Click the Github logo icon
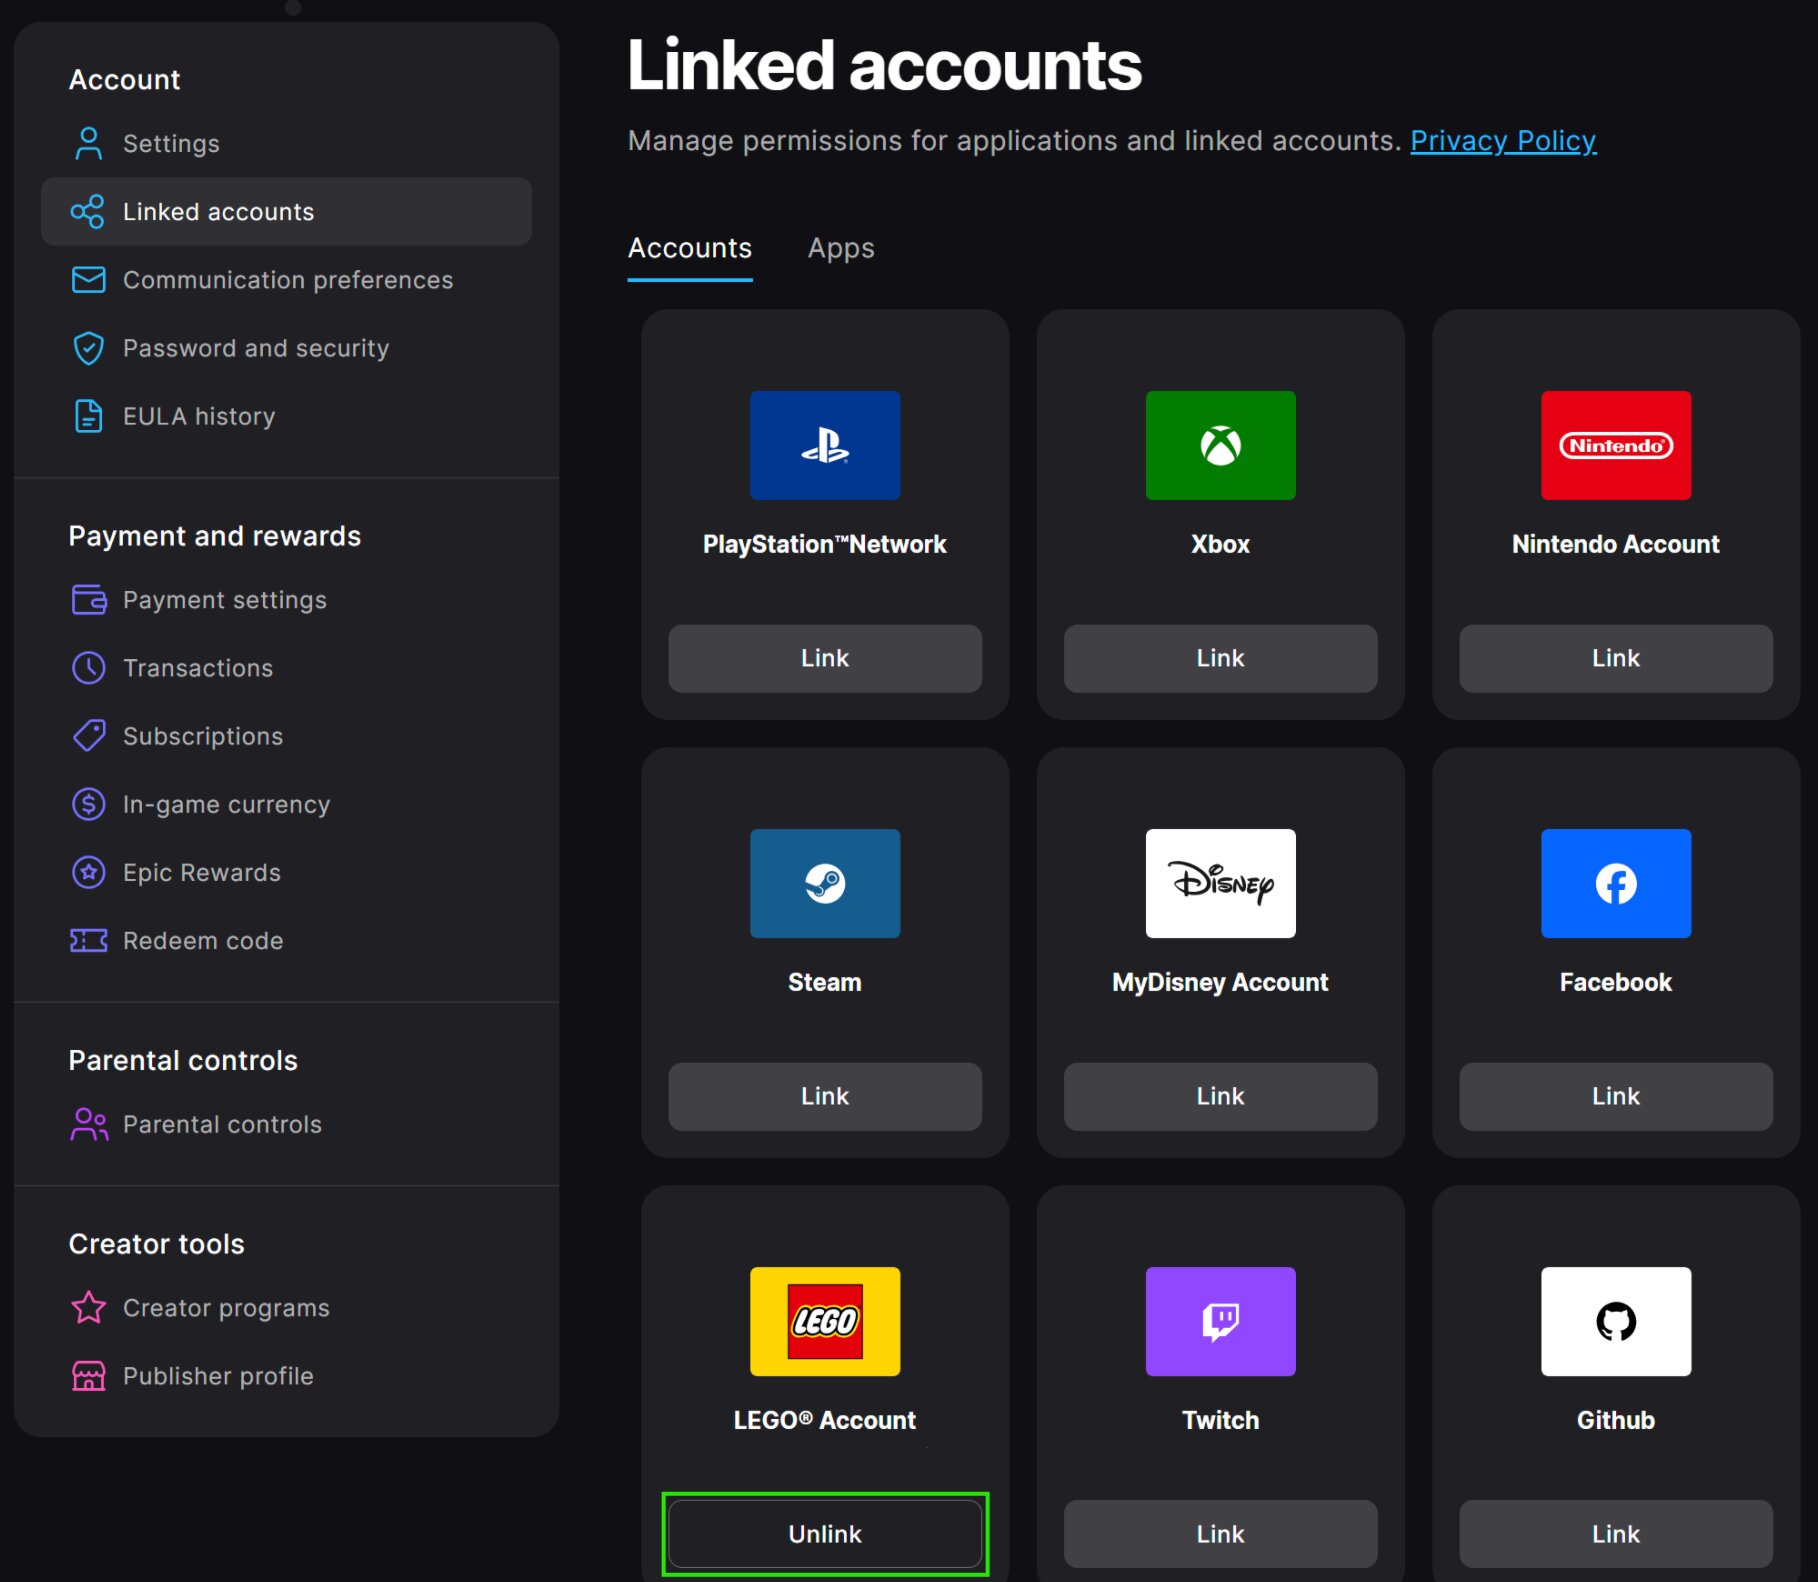Screen dimensions: 1818x1582 [1615, 1321]
